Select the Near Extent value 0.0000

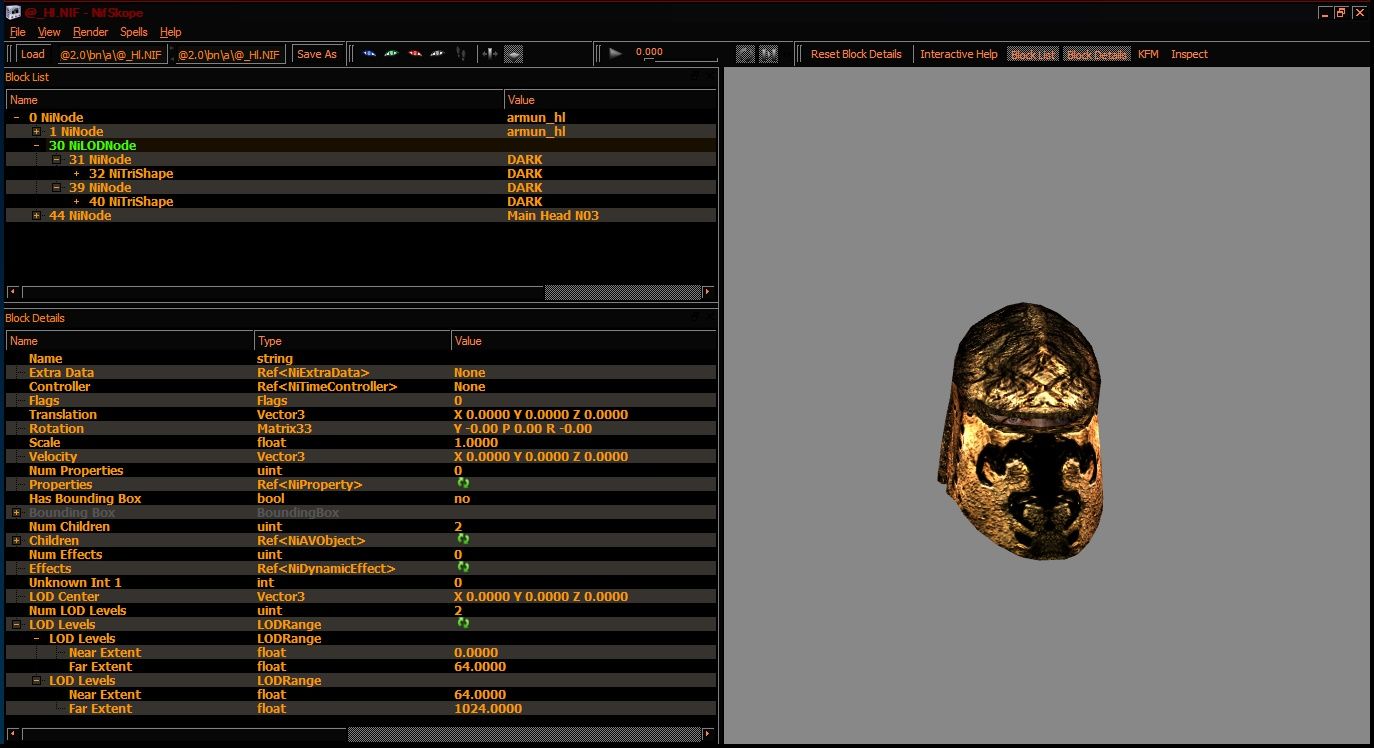474,653
